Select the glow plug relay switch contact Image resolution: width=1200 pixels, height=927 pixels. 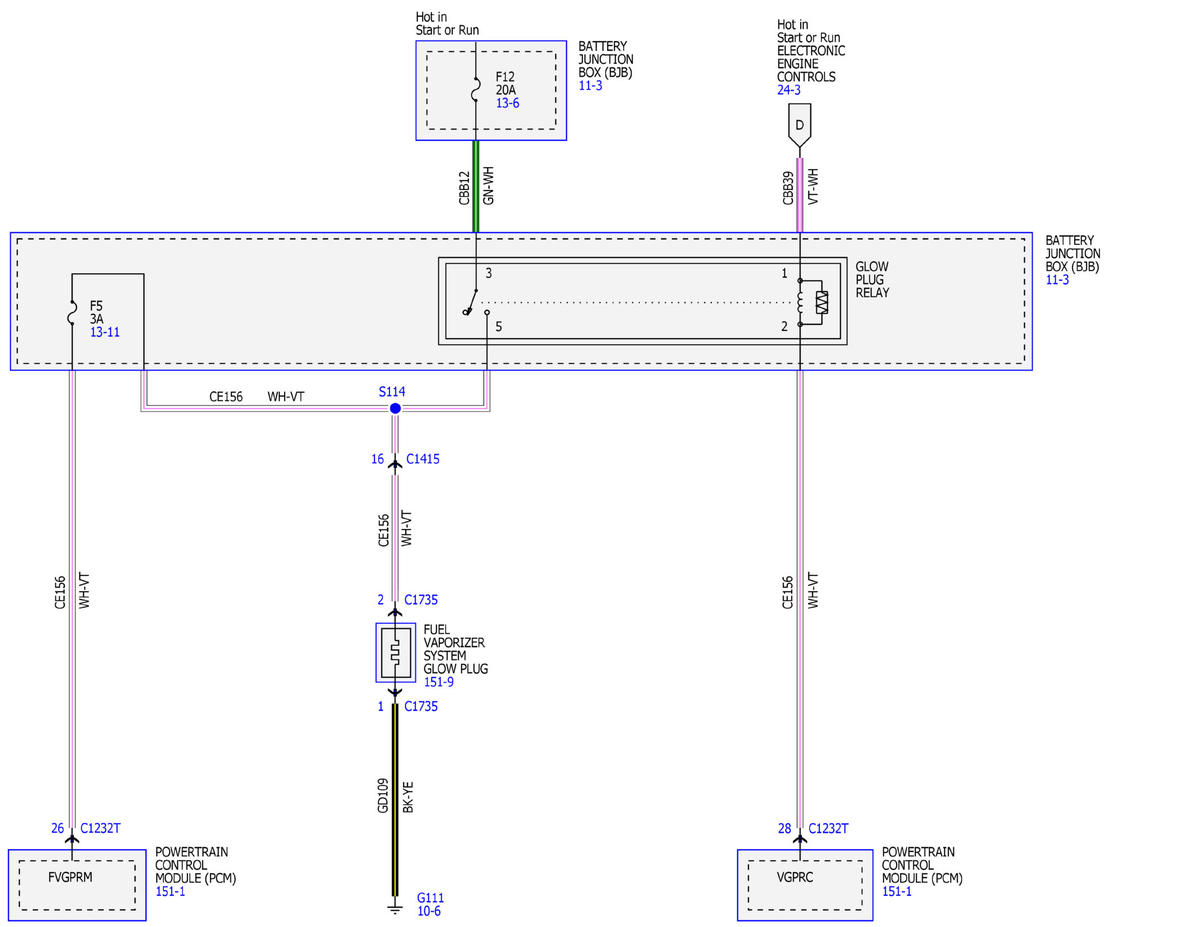(476, 303)
